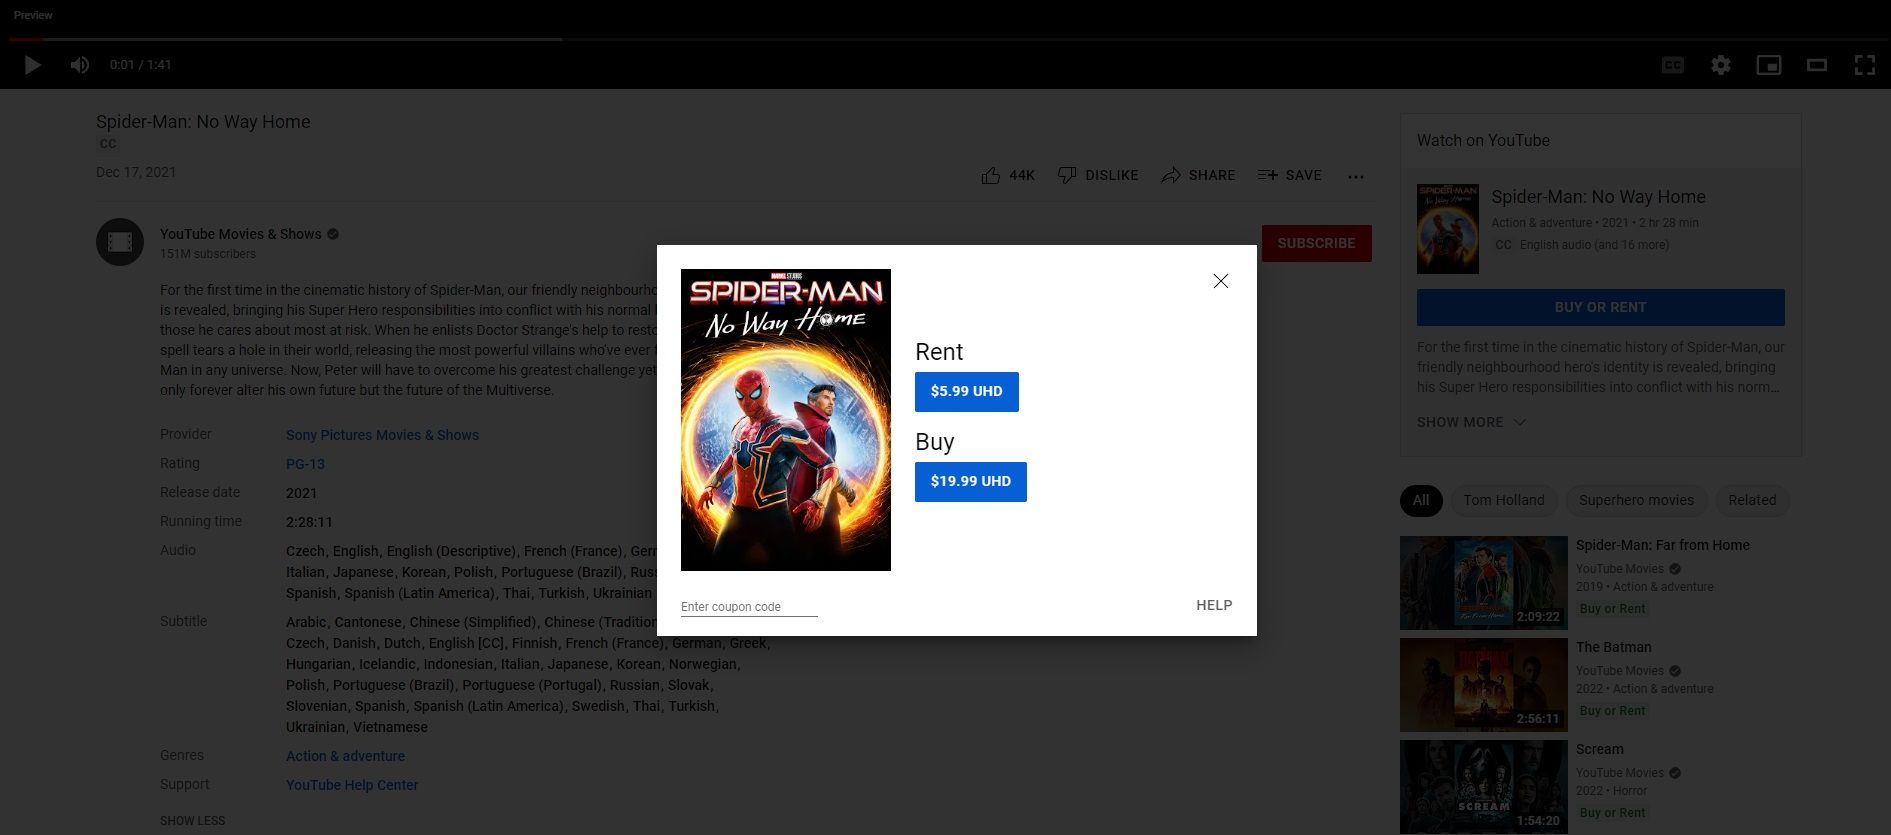
Task: Enable miniplayer mode
Action: tap(1769, 65)
